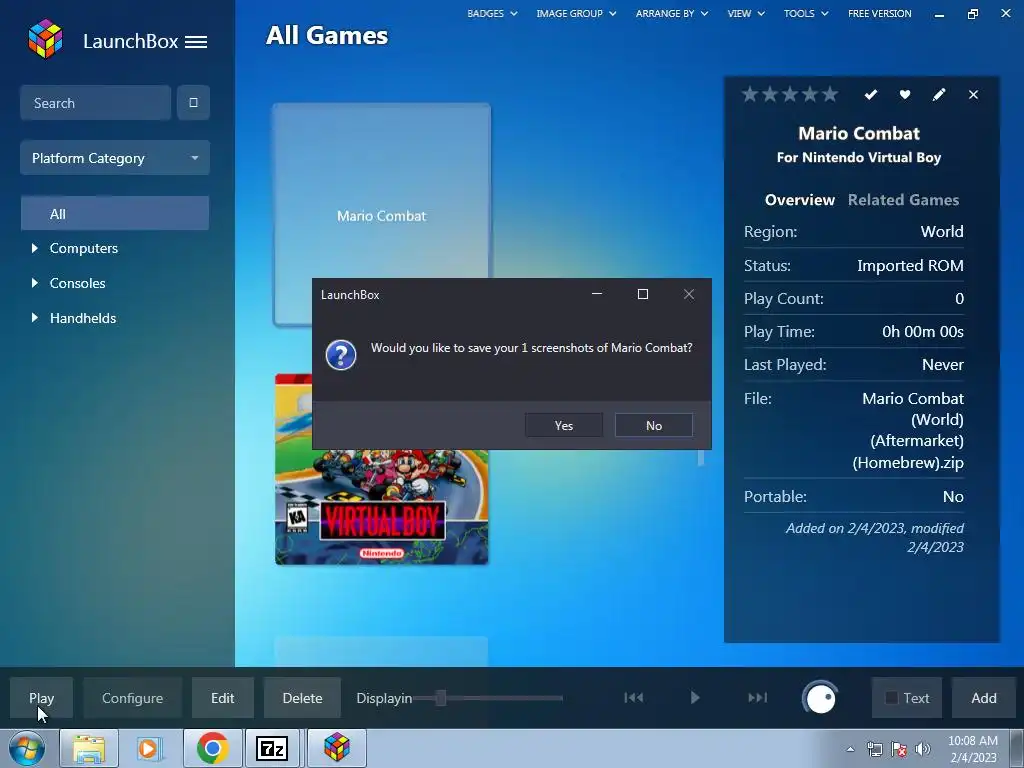Show hidden tray icons arrow
Viewport: 1024px width, 768px height.
850,749
